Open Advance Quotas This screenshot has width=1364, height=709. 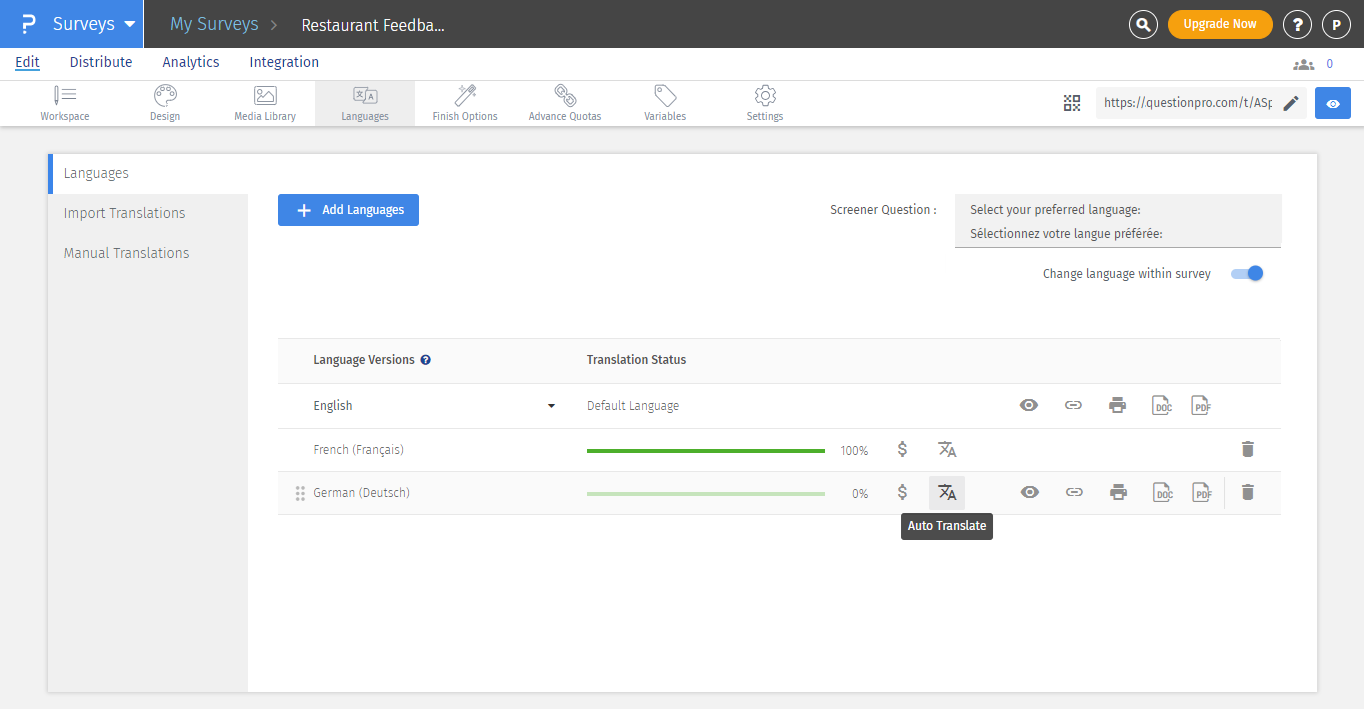click(565, 103)
